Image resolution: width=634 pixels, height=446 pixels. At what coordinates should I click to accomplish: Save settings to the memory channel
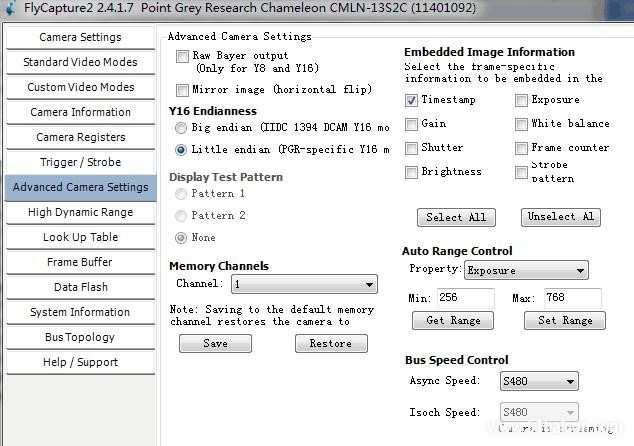(x=216, y=344)
